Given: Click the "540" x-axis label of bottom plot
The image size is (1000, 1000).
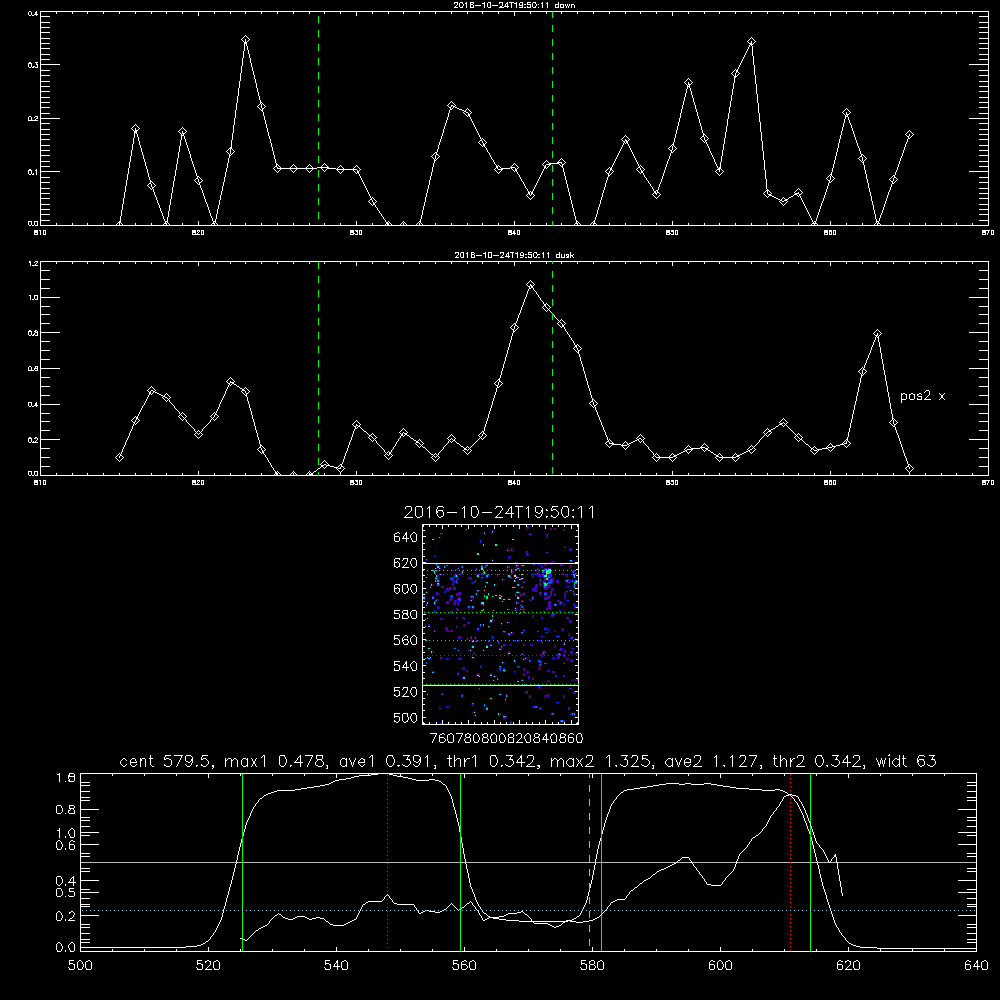Looking at the screenshot, I should point(336,966).
